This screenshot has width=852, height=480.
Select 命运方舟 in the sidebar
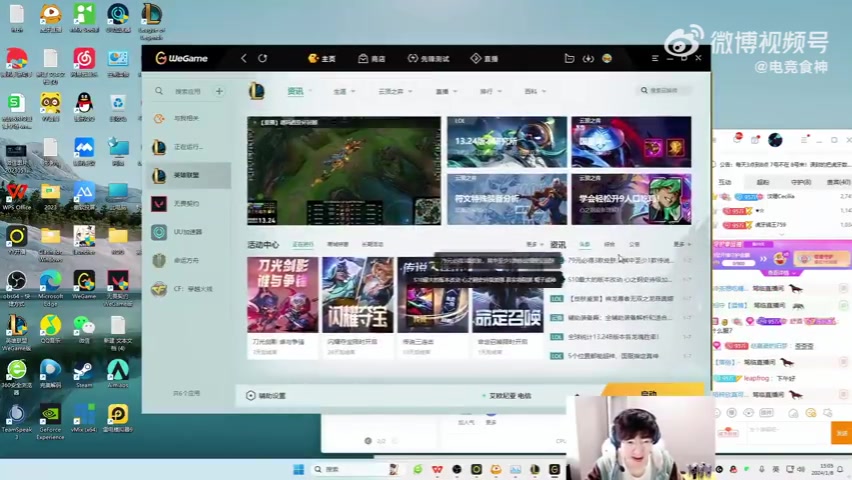(188, 260)
